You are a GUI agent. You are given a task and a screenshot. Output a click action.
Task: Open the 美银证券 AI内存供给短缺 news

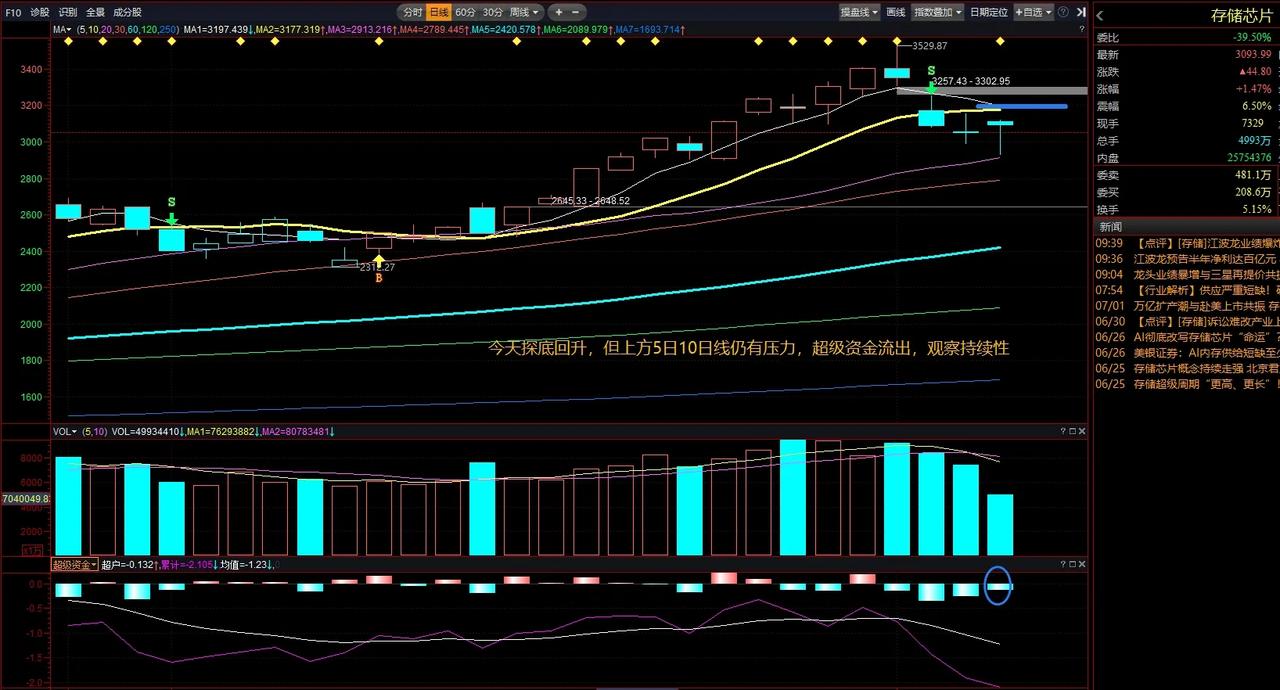pos(1187,352)
